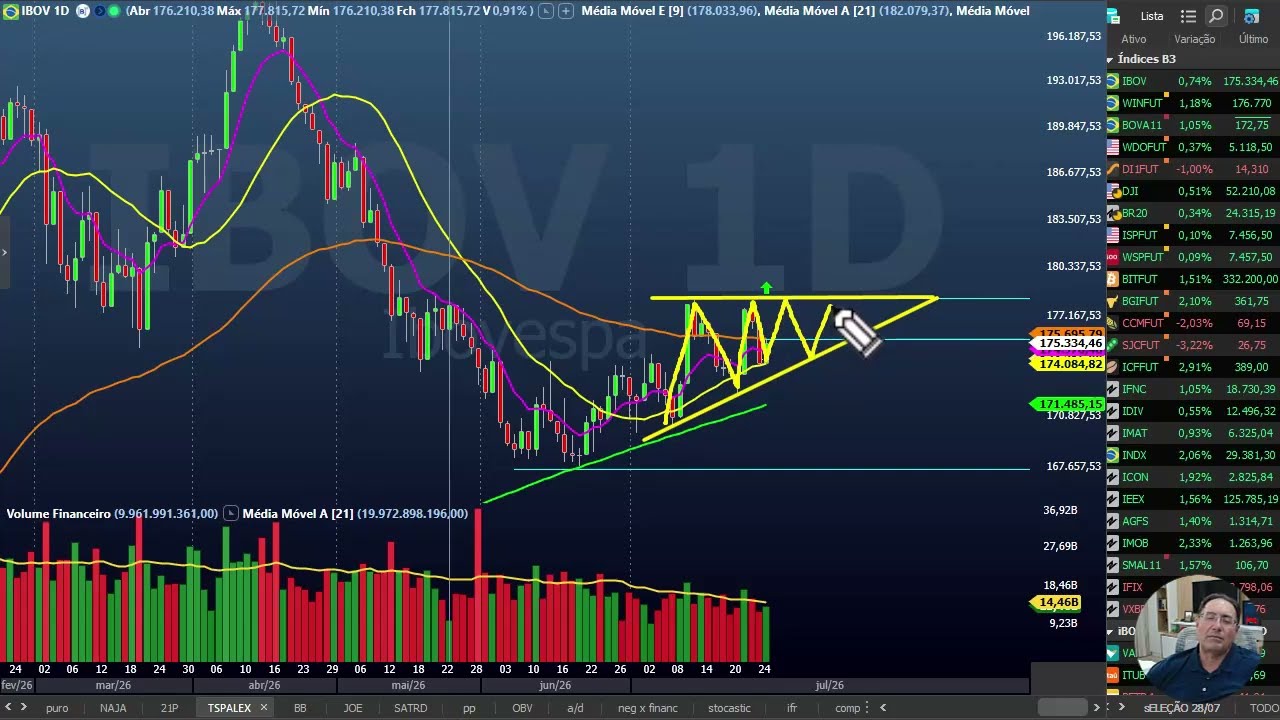Open the pp tab

pos(469,708)
